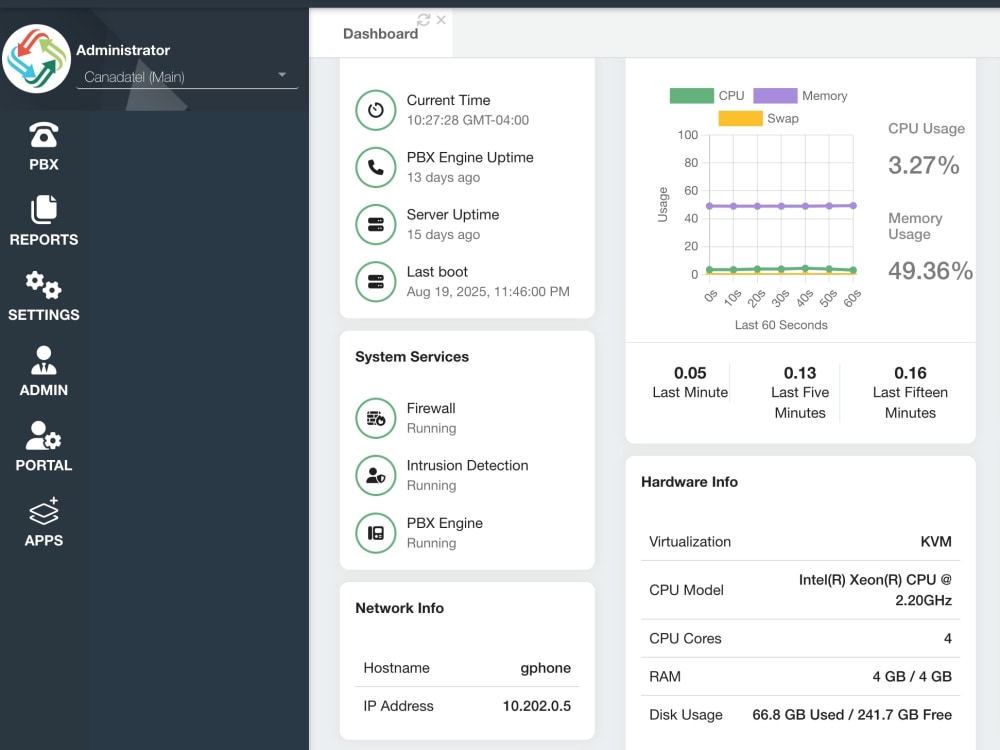Click the hostname value 'gphone'
Image resolution: width=1000 pixels, height=750 pixels.
click(x=545, y=668)
